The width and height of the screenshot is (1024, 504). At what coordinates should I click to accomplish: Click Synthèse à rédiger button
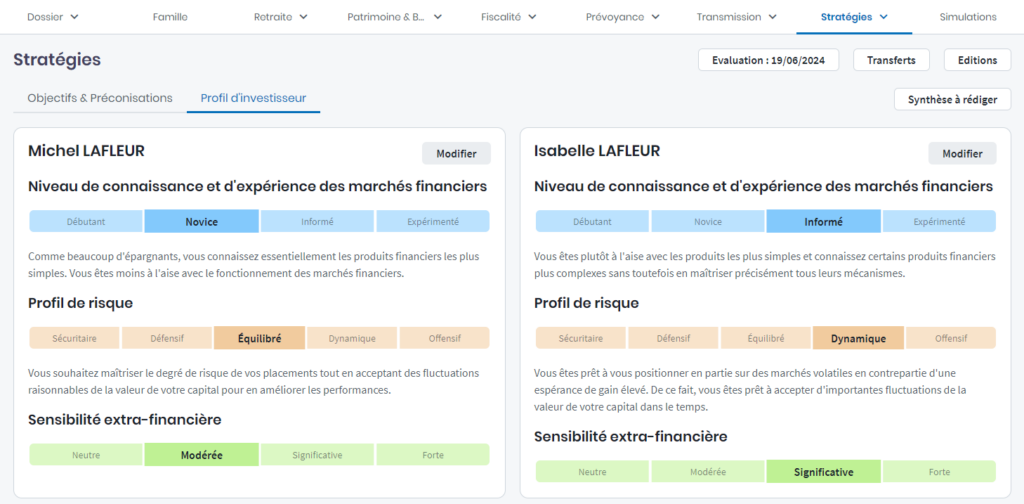[x=952, y=99]
